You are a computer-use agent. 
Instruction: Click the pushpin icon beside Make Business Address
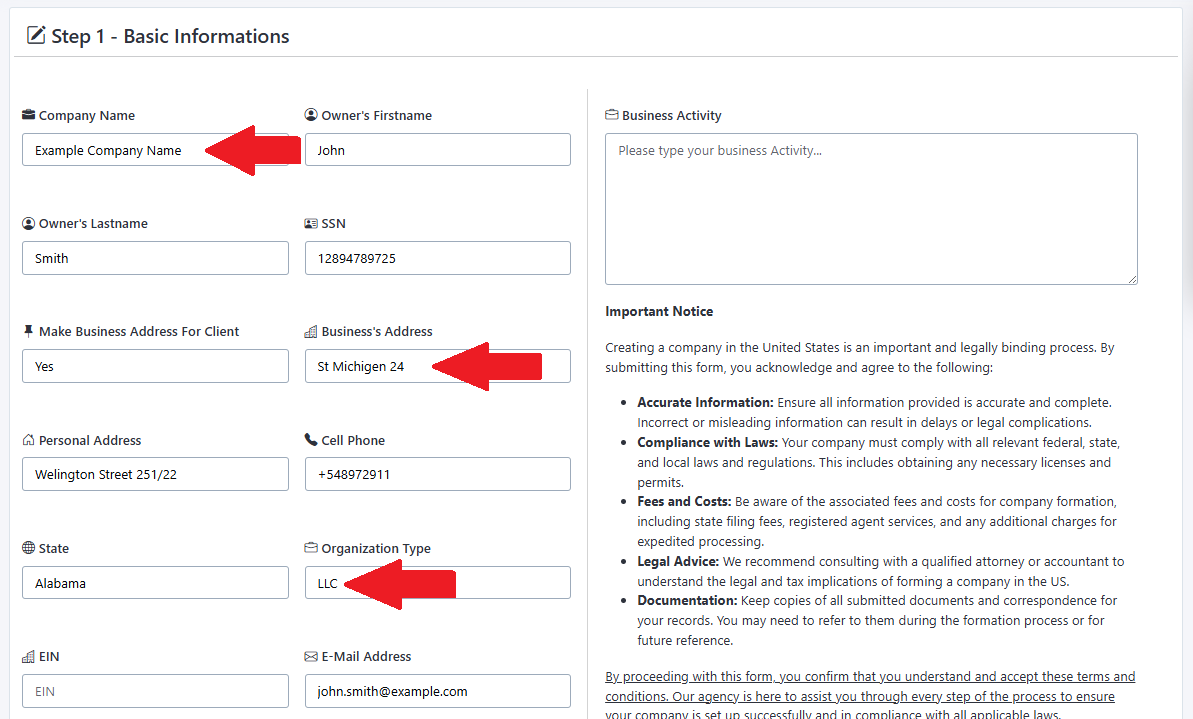29,331
